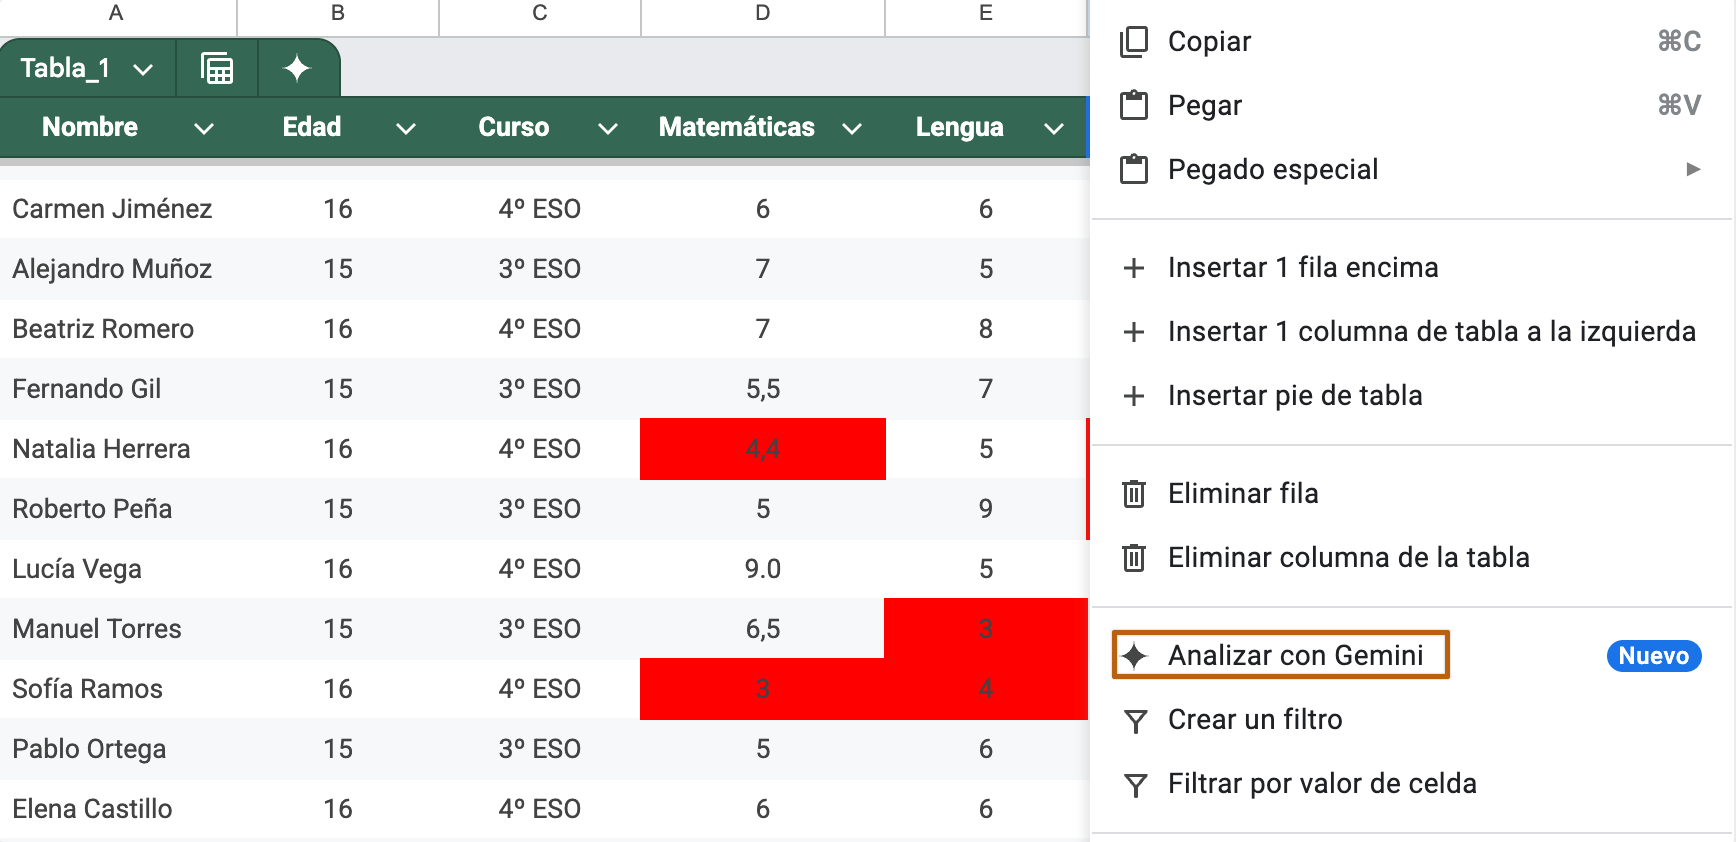
Task: Click column D header
Action: click(762, 13)
